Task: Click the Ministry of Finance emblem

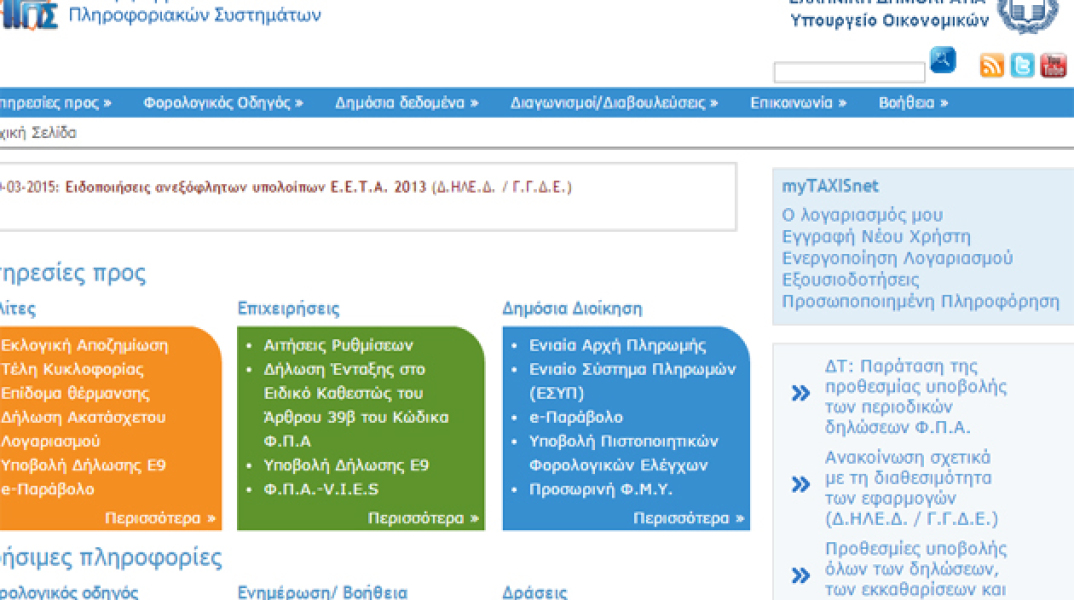Action: tap(1027, 15)
